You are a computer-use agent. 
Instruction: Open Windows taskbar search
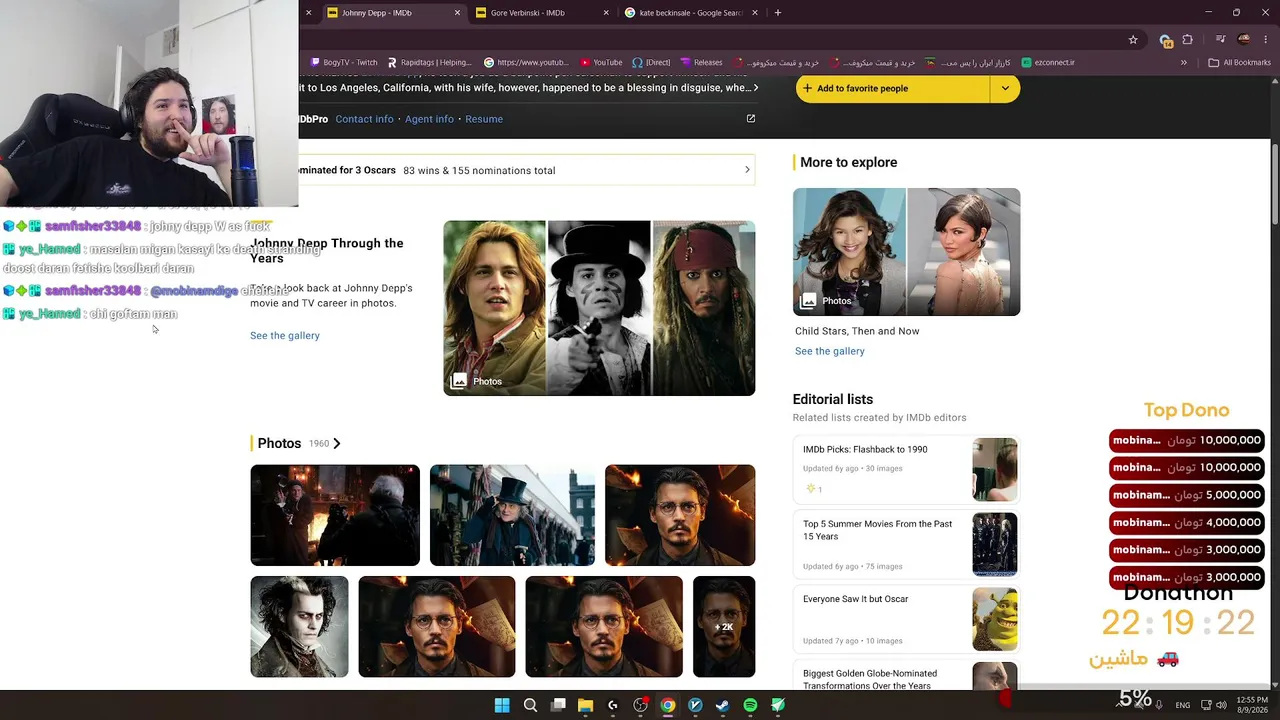click(x=530, y=705)
